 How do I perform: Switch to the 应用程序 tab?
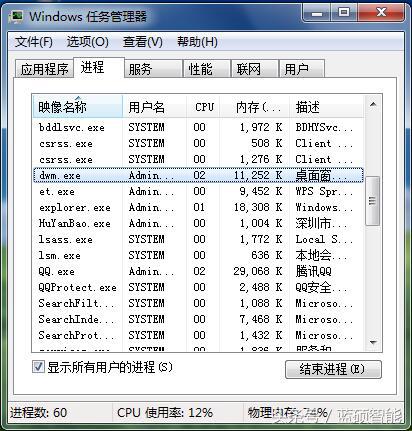[x=44, y=69]
